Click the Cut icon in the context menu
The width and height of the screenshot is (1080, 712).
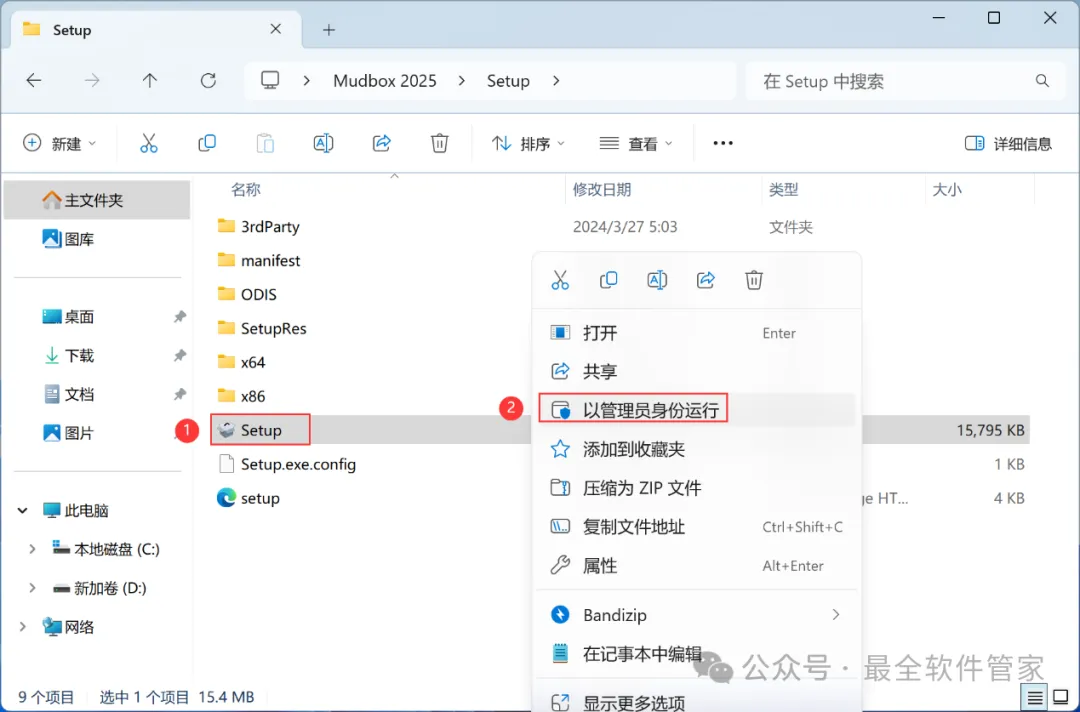(x=560, y=280)
